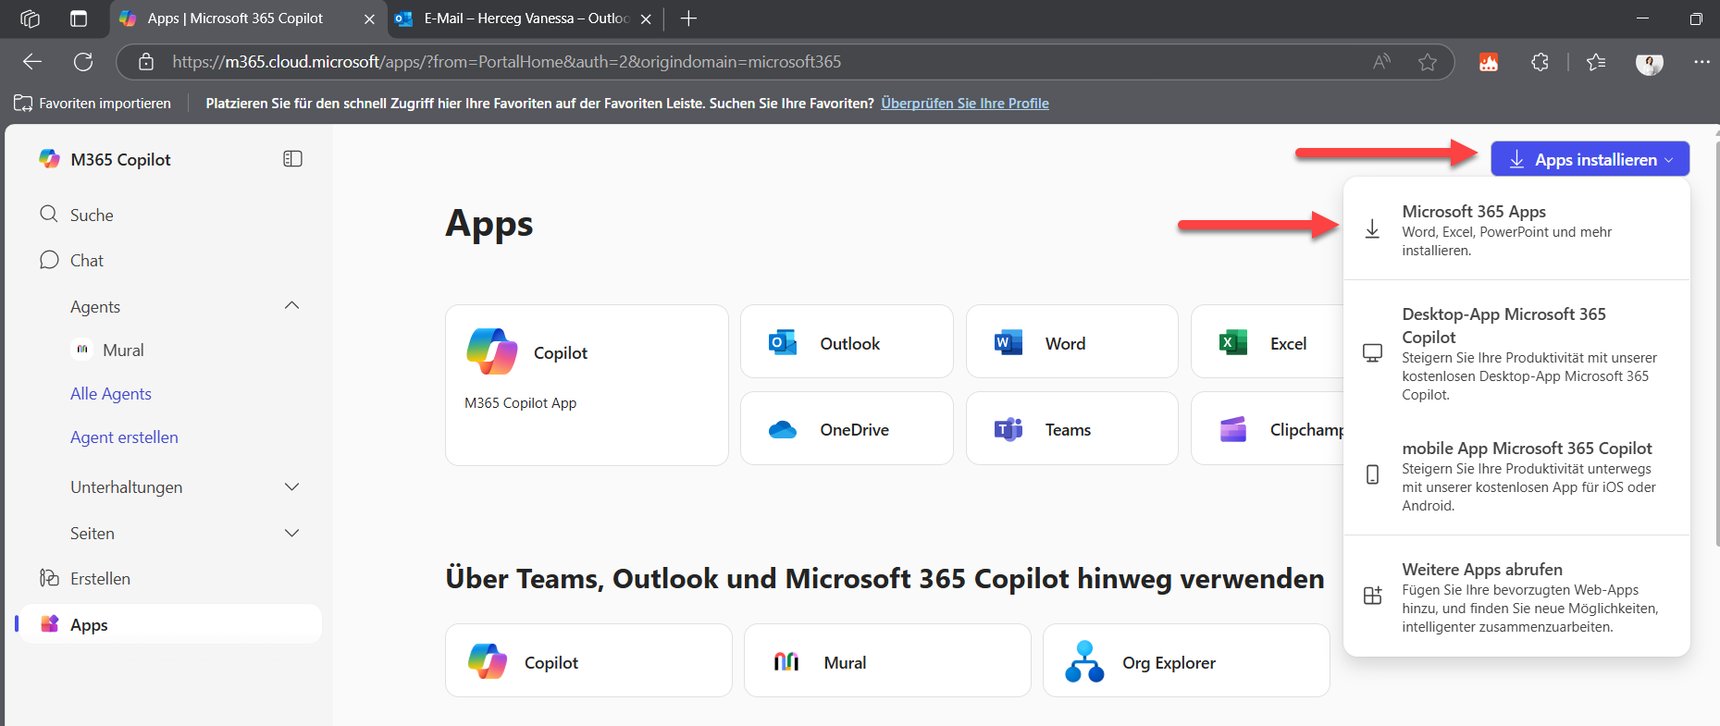Click the Apps installieren dropdown button
Viewport: 1720px width, 726px height.
(x=1589, y=159)
